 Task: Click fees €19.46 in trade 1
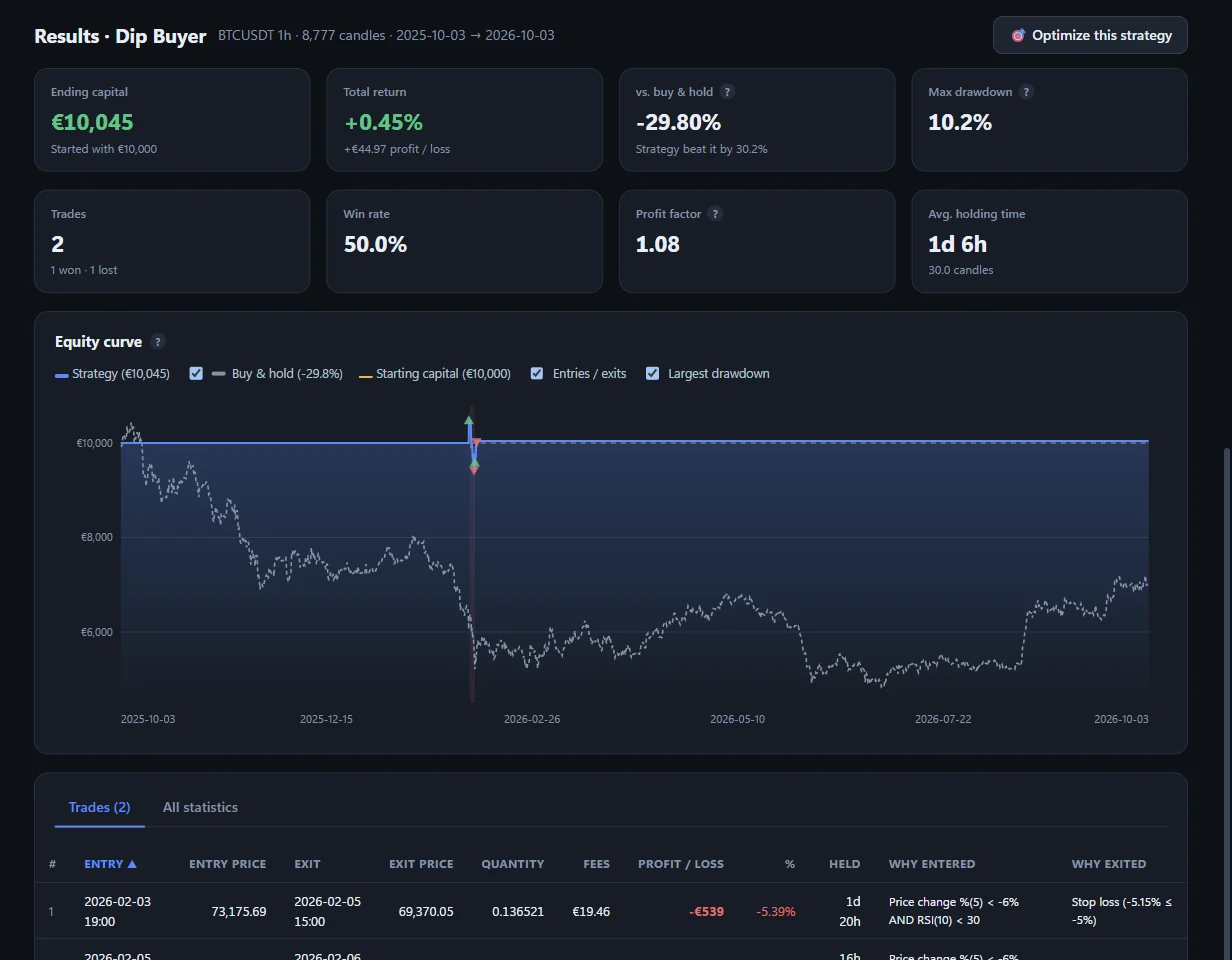[591, 911]
